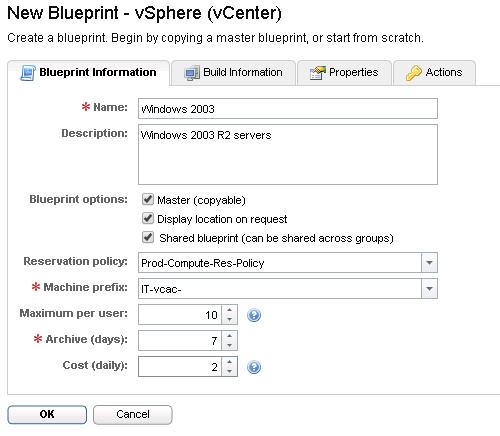The image size is (500, 436).
Task: Decrease Archive days with down arrow
Action: point(229,345)
